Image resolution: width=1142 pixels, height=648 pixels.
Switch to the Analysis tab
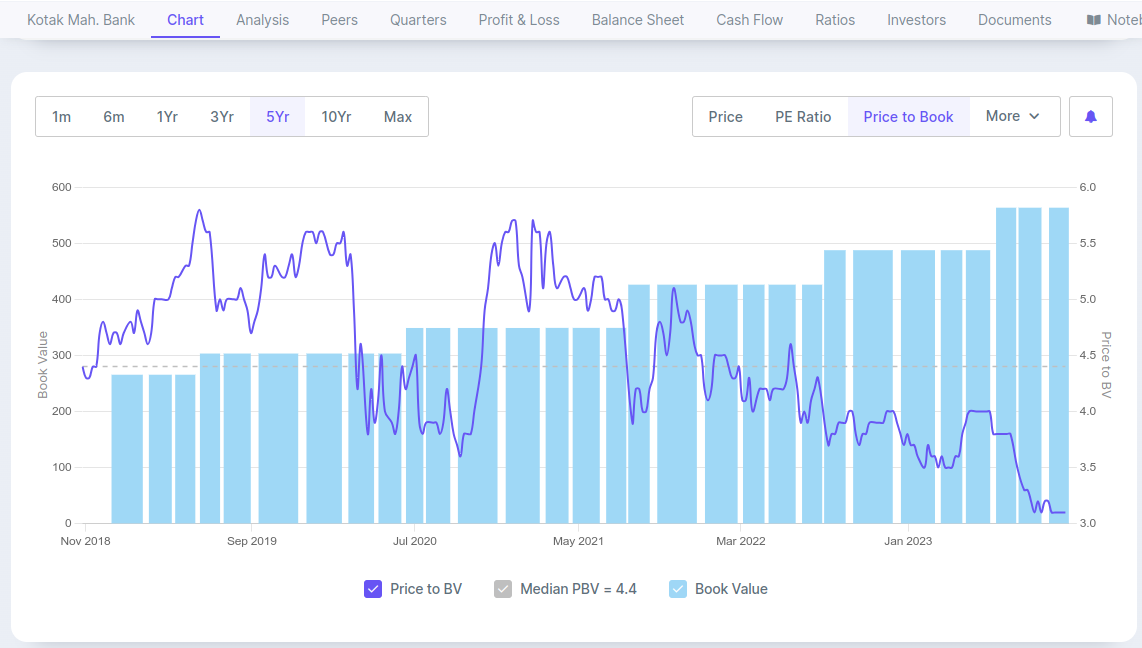(262, 20)
